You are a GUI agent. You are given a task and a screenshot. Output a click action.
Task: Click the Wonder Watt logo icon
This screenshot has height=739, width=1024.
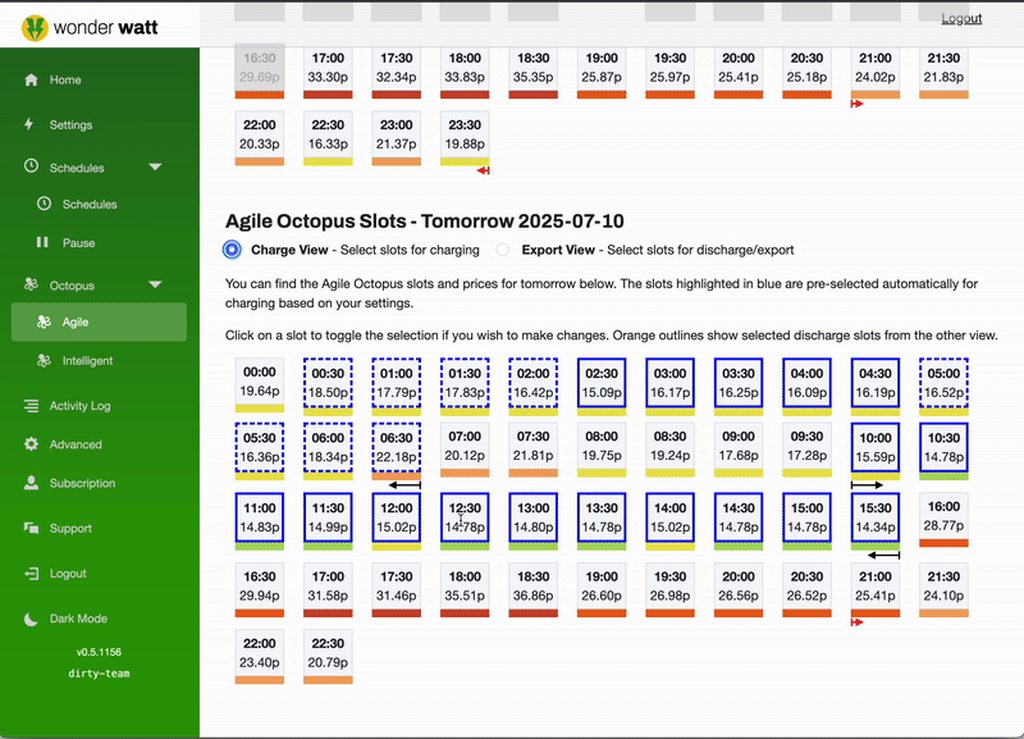click(35, 27)
